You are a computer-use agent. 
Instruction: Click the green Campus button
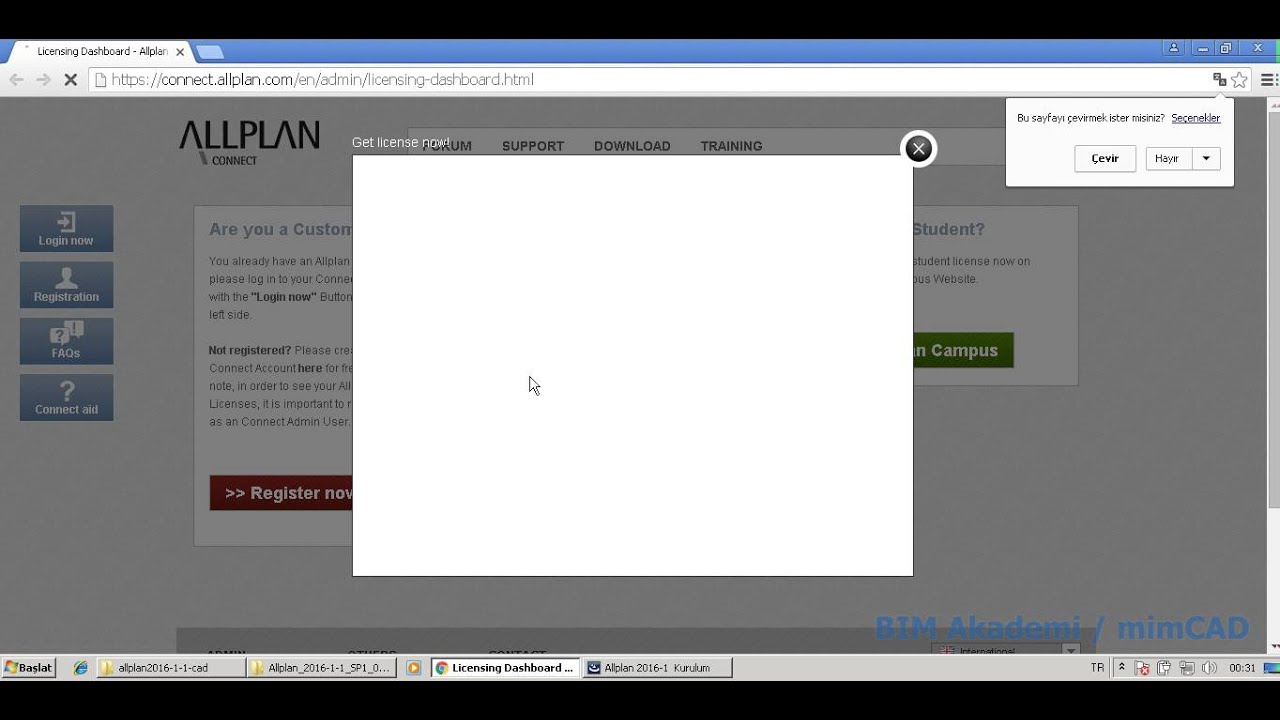pos(963,350)
